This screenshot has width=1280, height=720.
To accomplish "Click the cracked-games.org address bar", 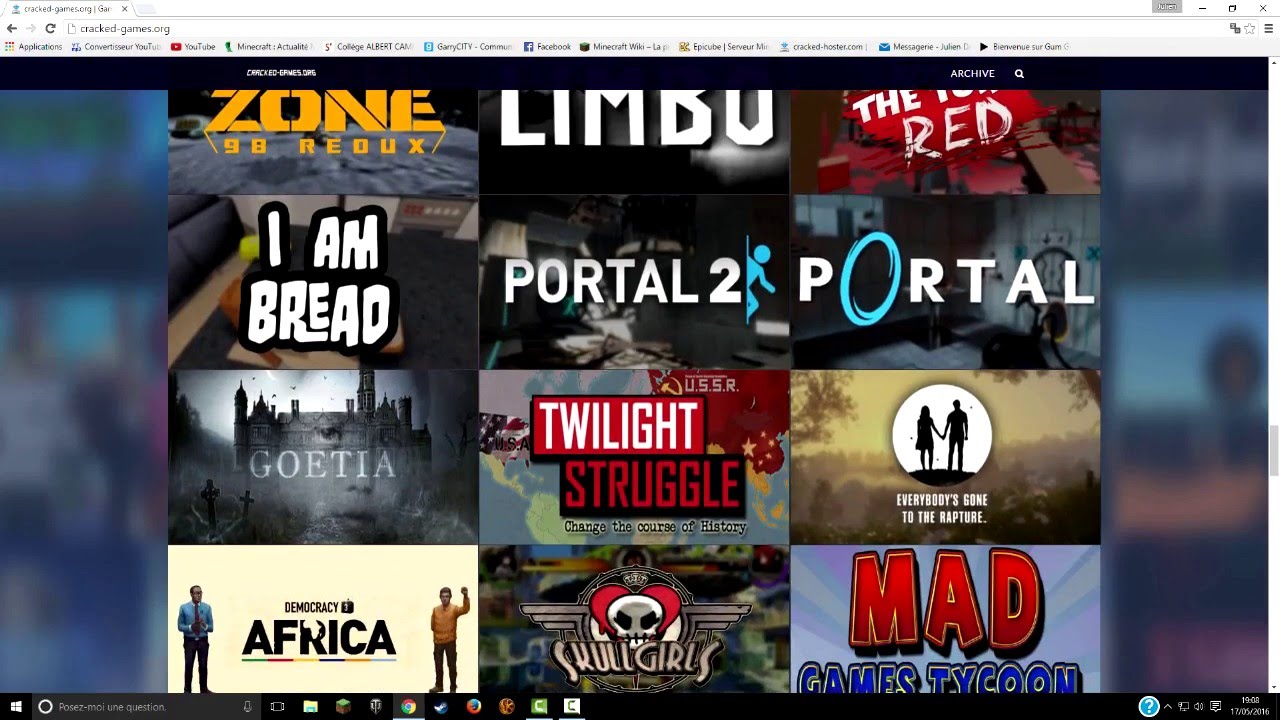I will [x=640, y=29].
